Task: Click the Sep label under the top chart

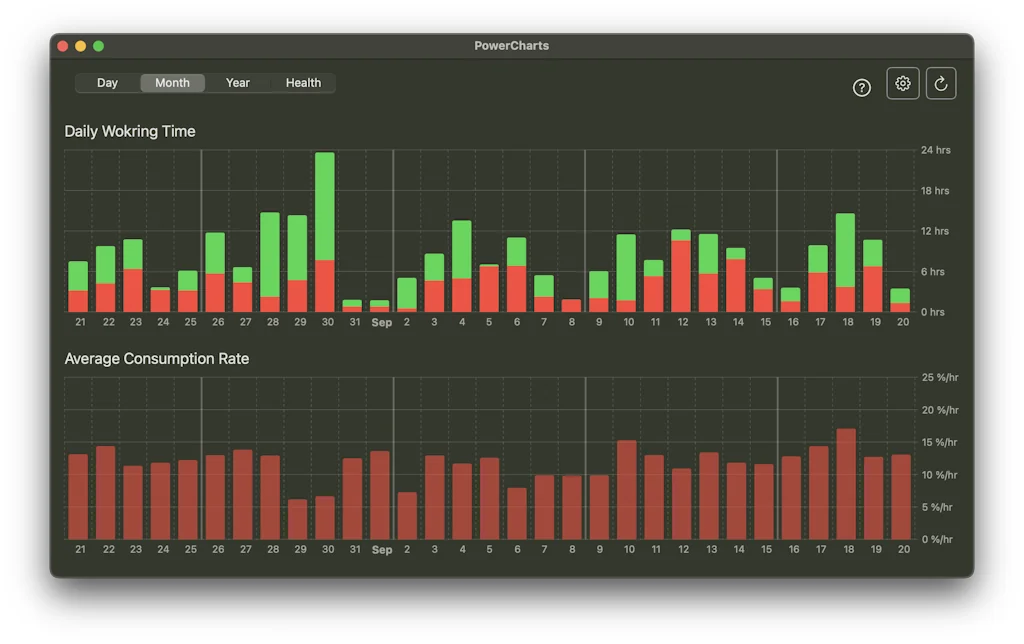Action: tap(381, 323)
